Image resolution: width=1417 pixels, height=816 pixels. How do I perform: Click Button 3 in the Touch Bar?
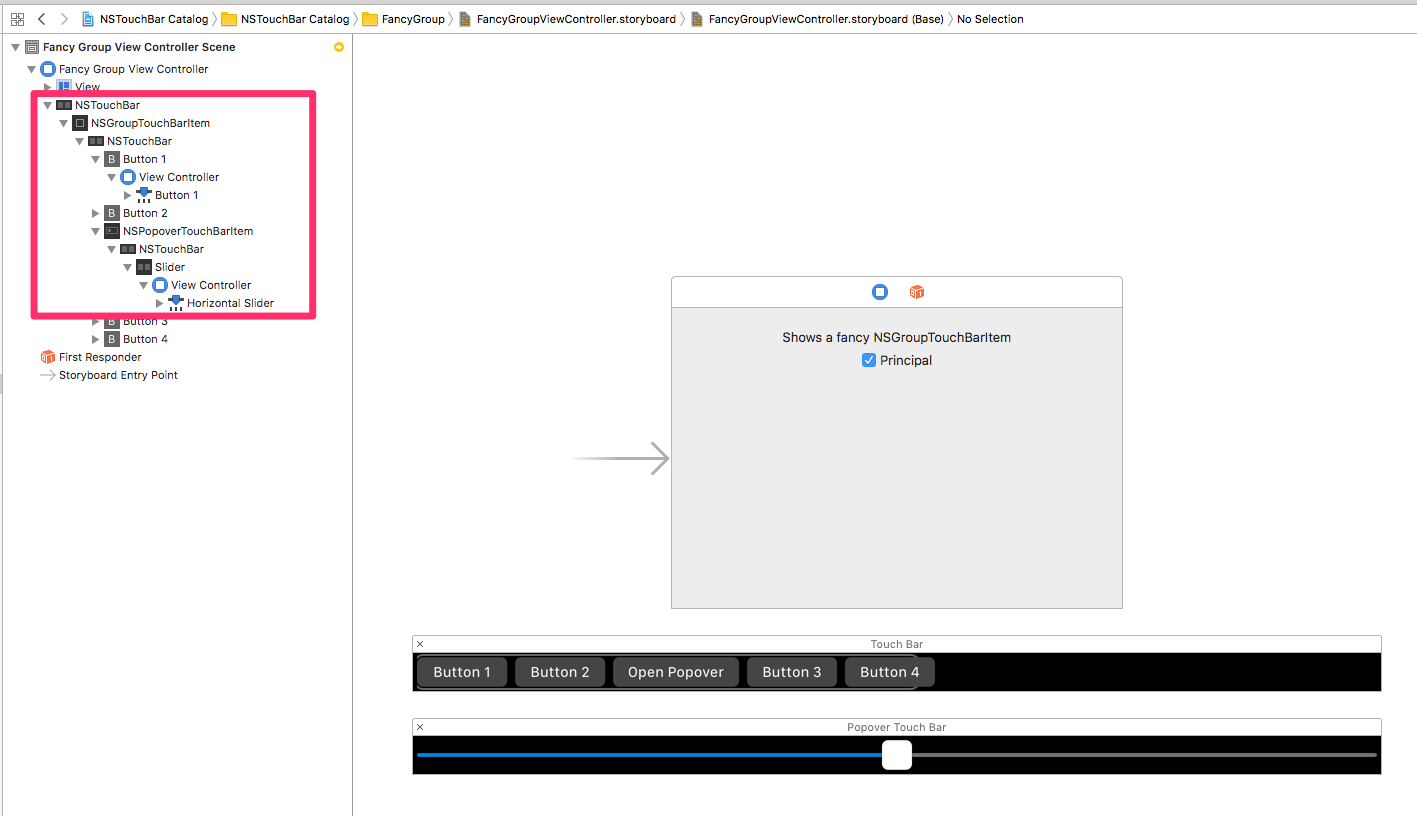point(791,672)
